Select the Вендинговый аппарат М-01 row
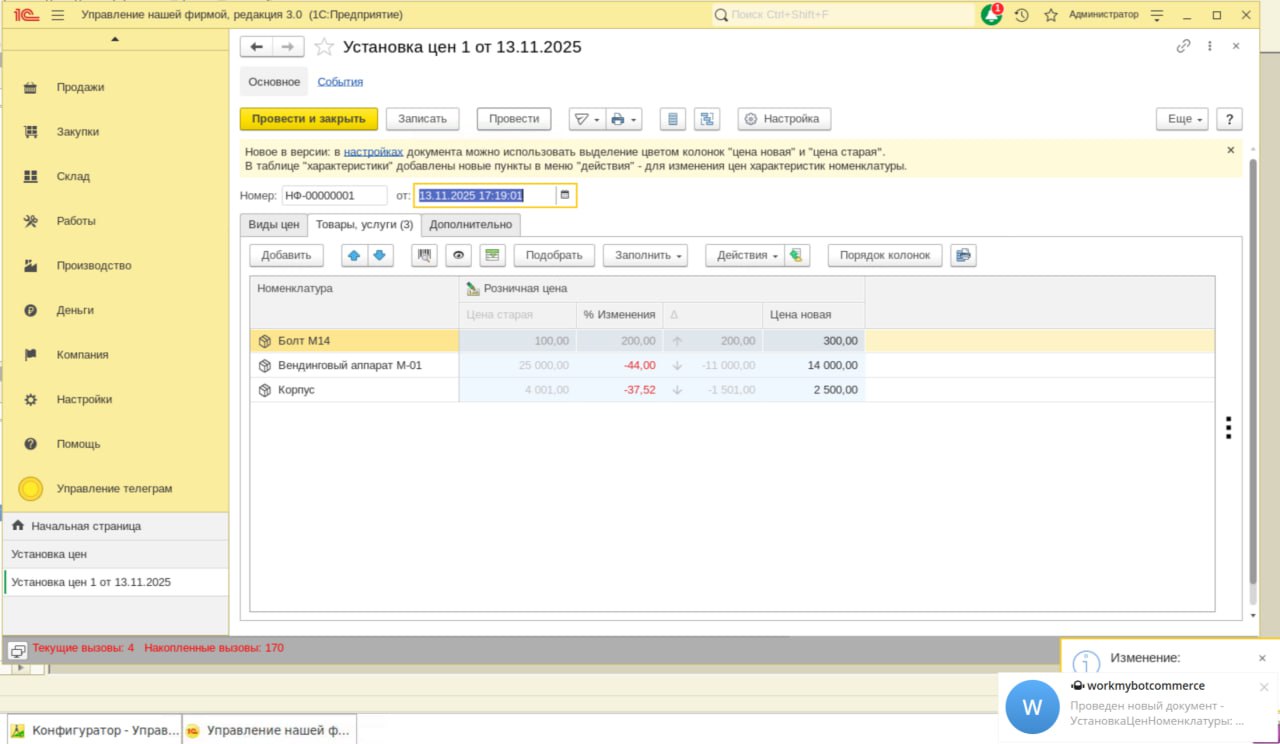1280x744 pixels. click(349, 365)
